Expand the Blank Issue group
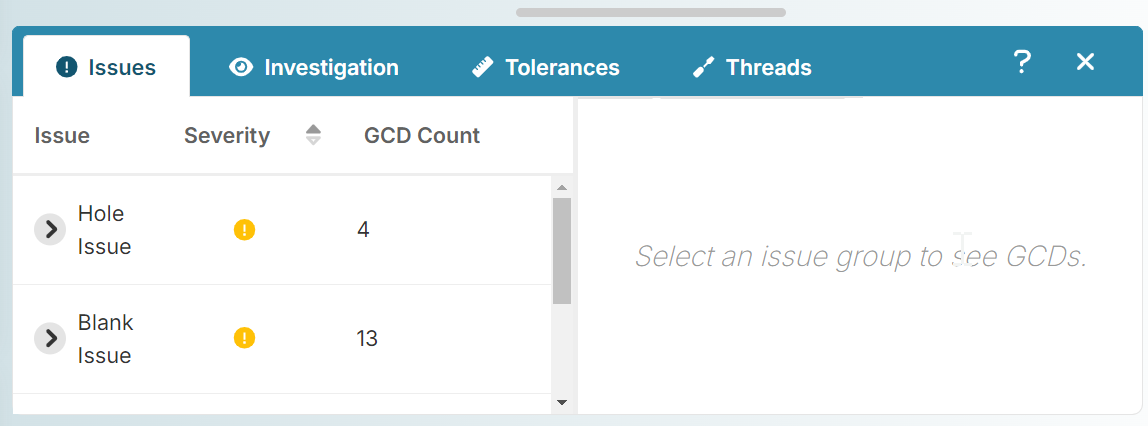This screenshot has width=1148, height=426. [51, 338]
